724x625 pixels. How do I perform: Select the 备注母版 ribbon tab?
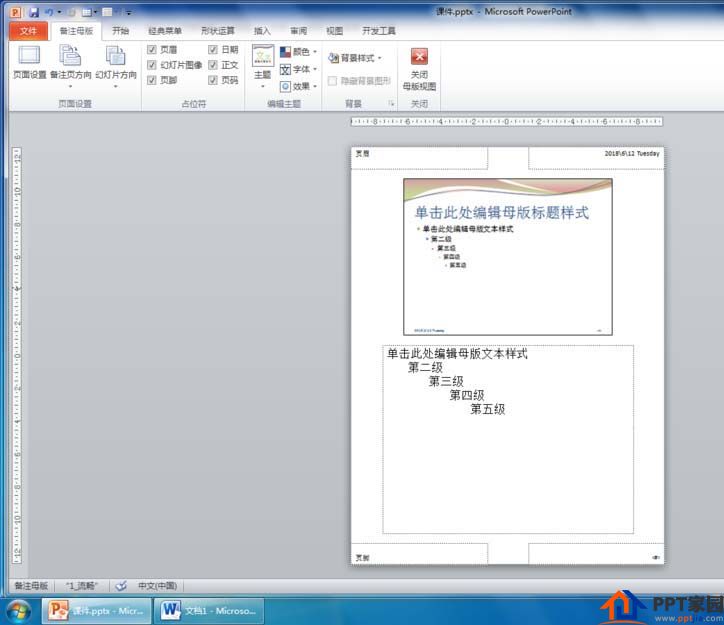click(76, 31)
